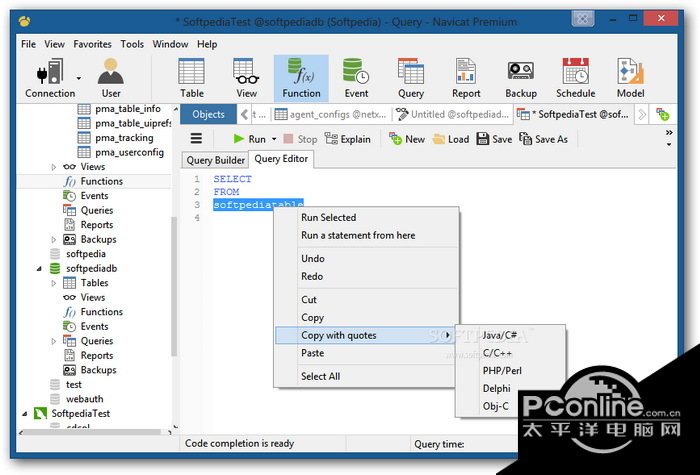Select the SoftpediaTest @sof tab
This screenshot has height=475, width=700.
coord(574,114)
